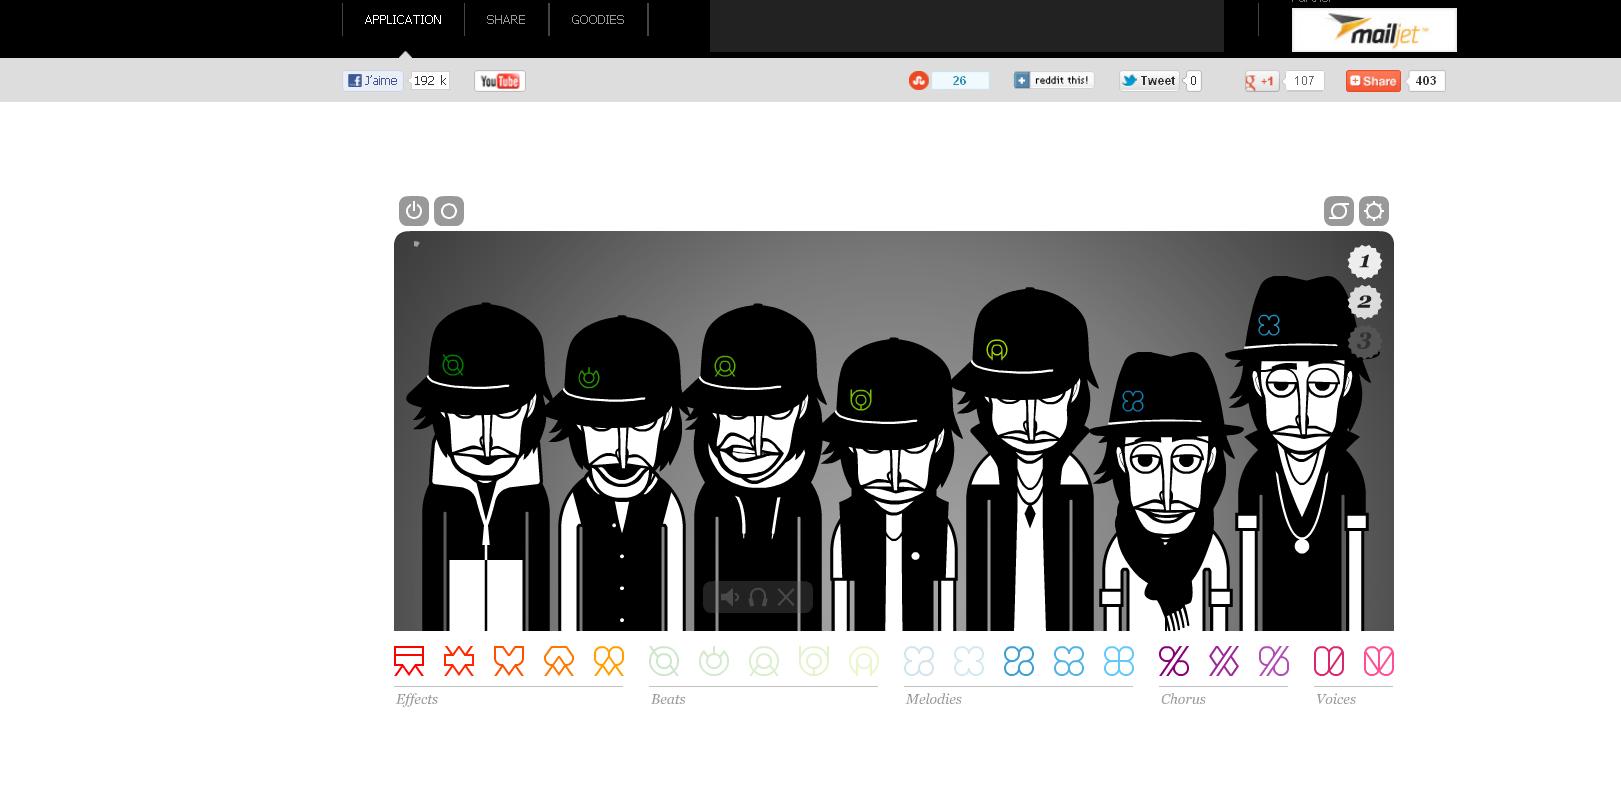Select the second Melodies icon

969,661
